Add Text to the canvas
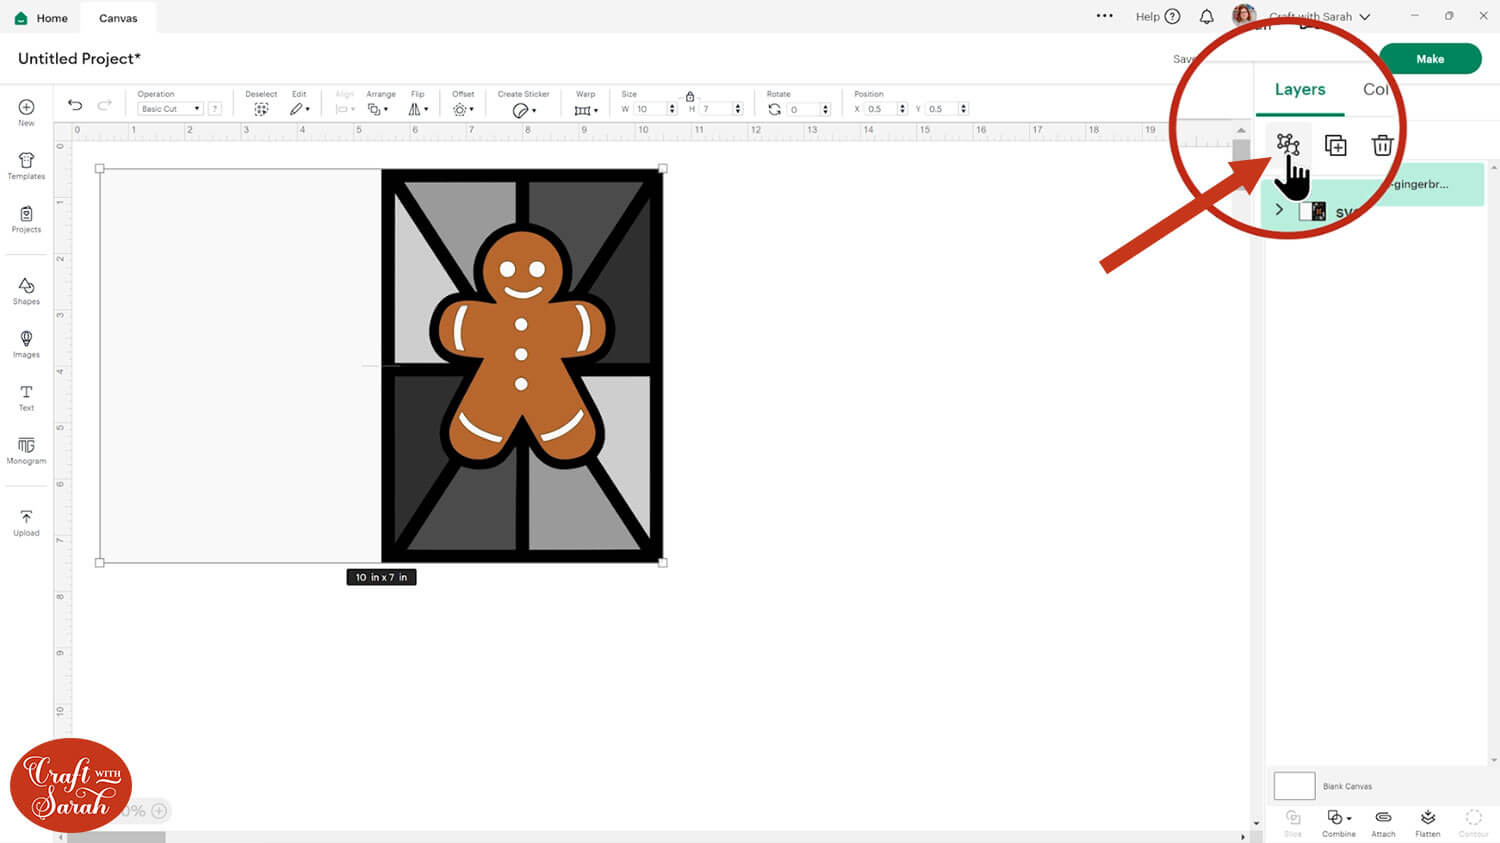Screen dimensions: 1500x843 tap(26, 397)
